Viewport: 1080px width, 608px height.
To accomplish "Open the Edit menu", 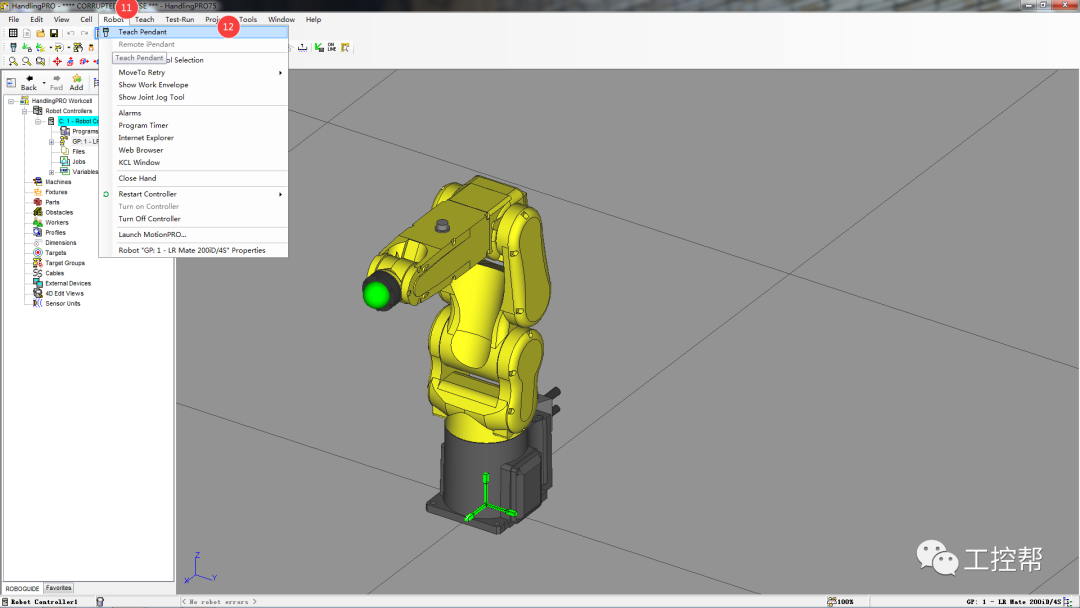I will click(x=37, y=19).
